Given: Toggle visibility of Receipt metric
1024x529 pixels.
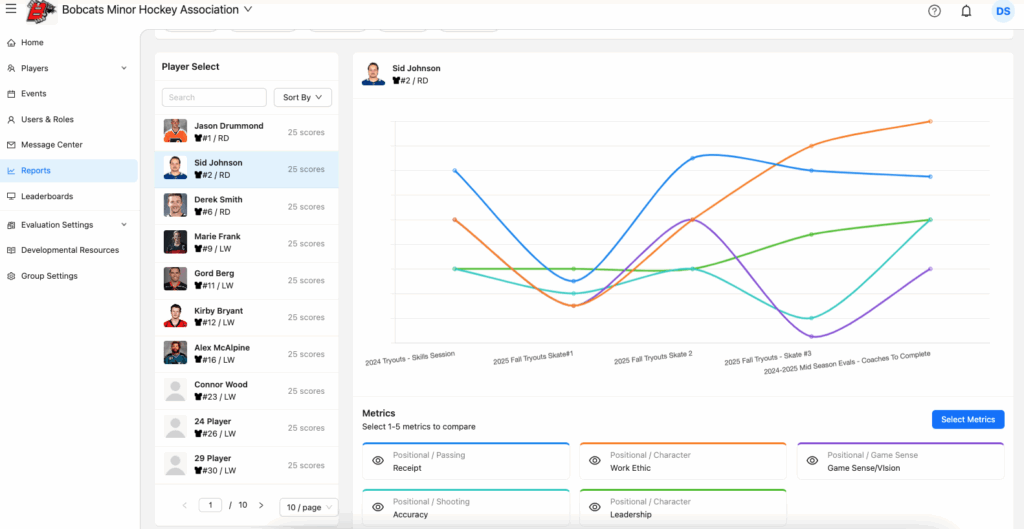Looking at the screenshot, I should [x=378, y=461].
